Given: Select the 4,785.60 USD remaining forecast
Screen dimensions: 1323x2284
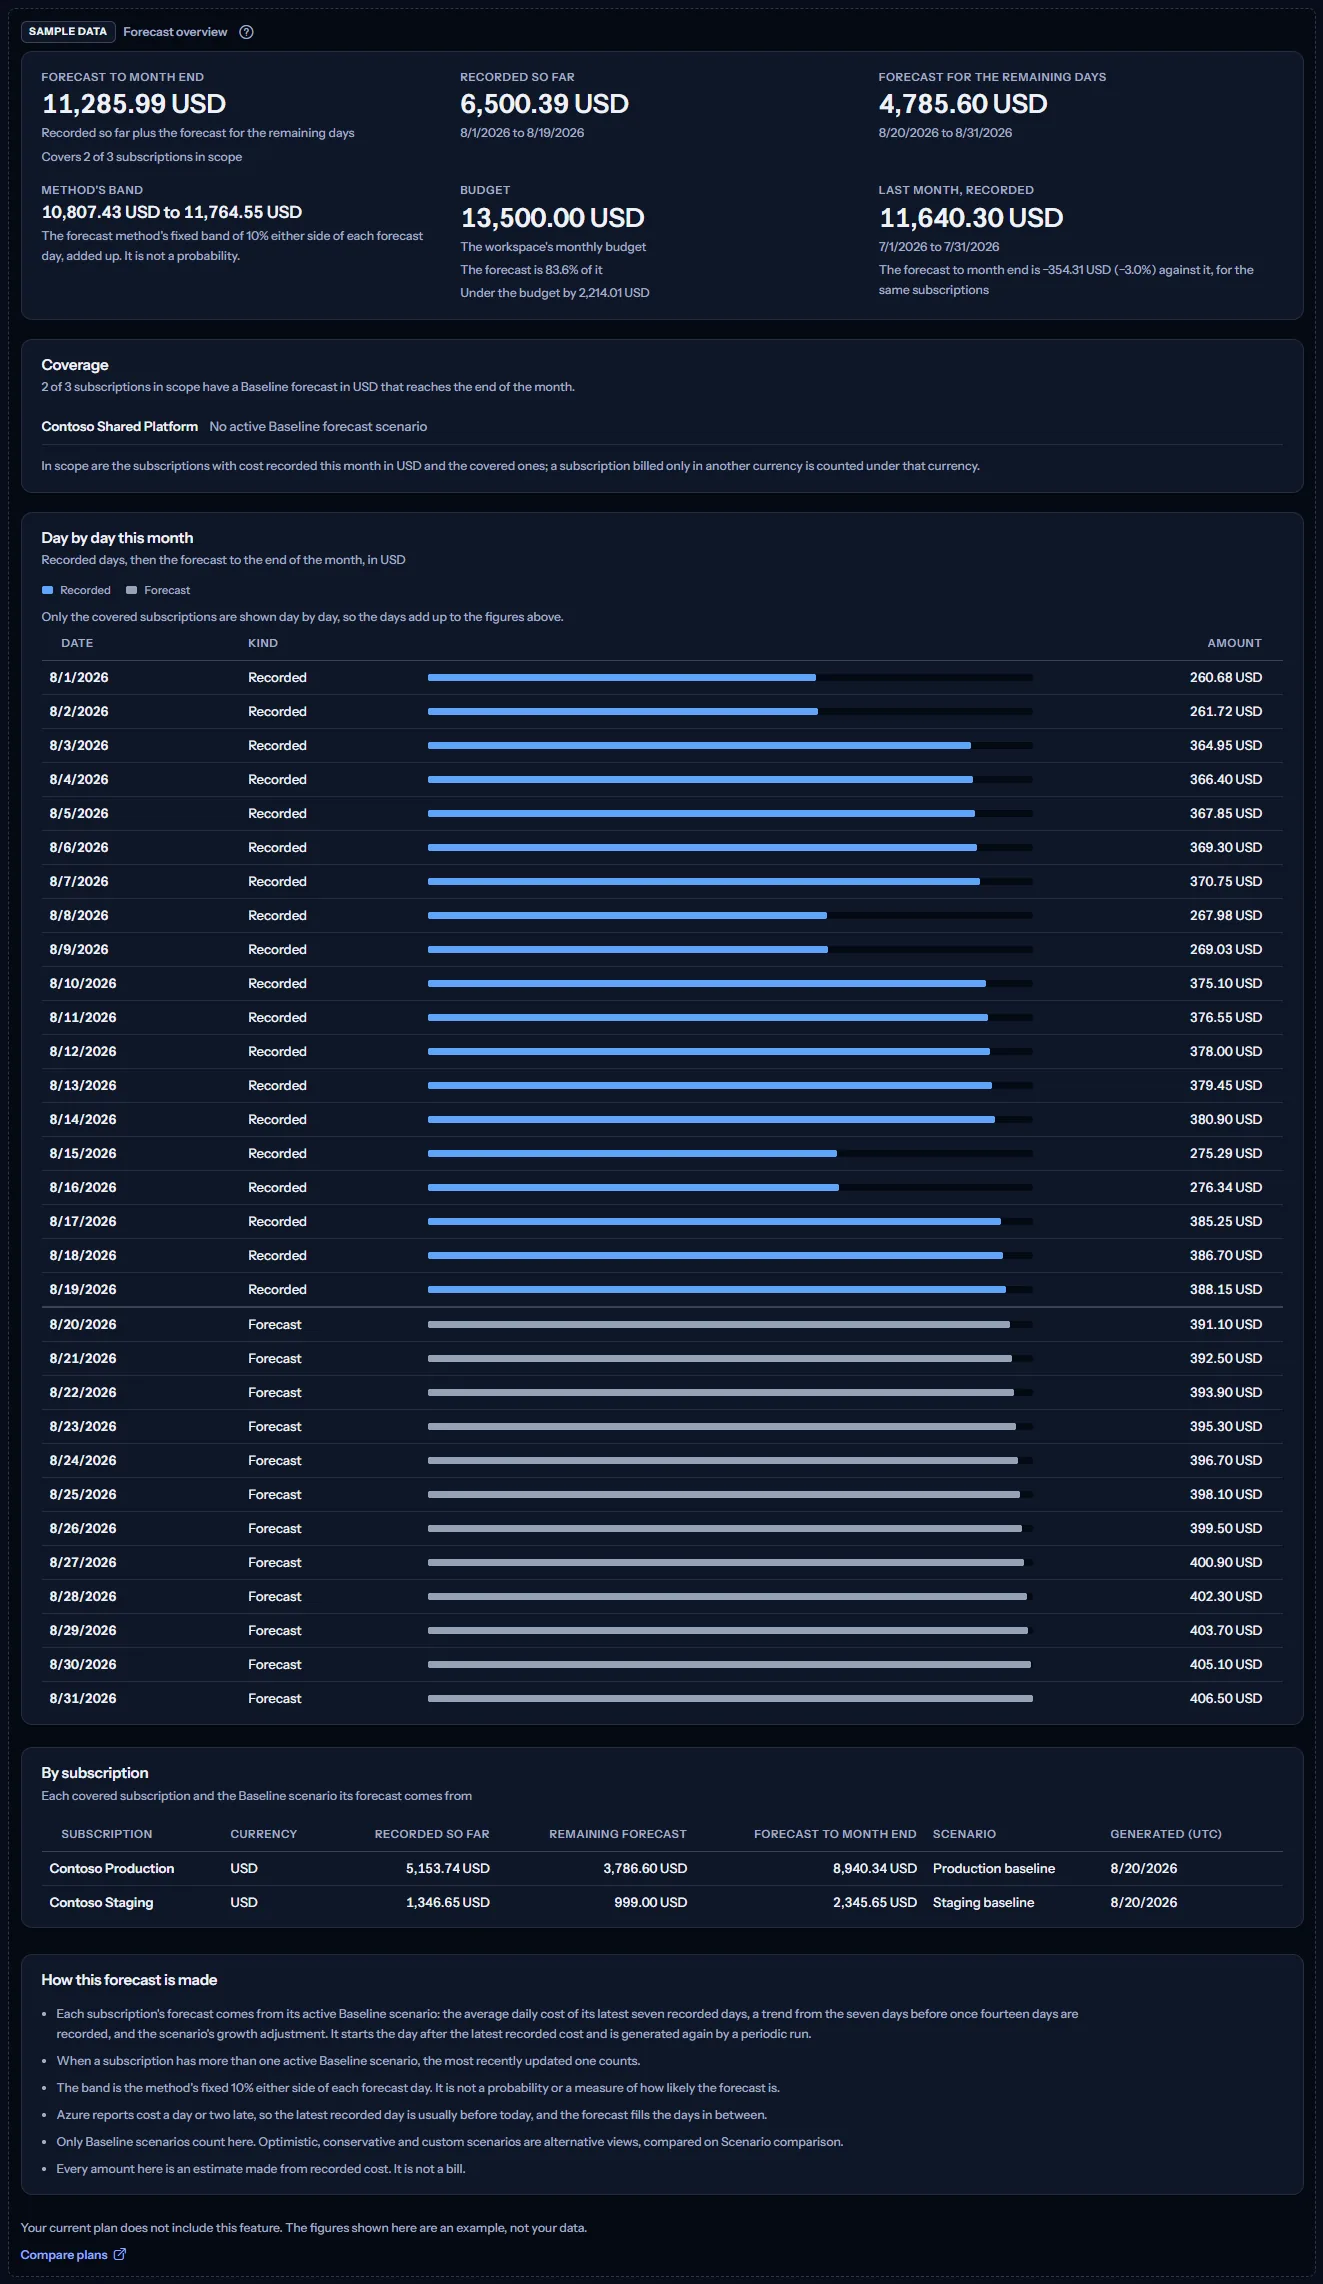Looking at the screenshot, I should coord(963,104).
